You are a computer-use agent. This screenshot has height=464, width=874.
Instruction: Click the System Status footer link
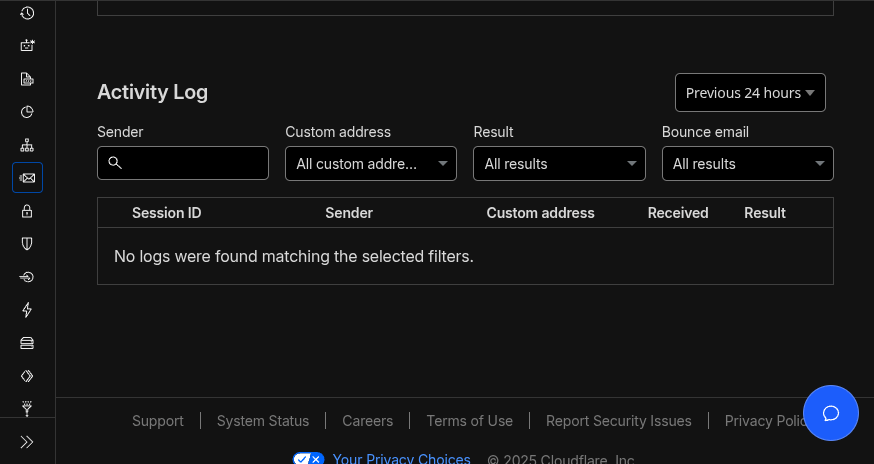[263, 421]
